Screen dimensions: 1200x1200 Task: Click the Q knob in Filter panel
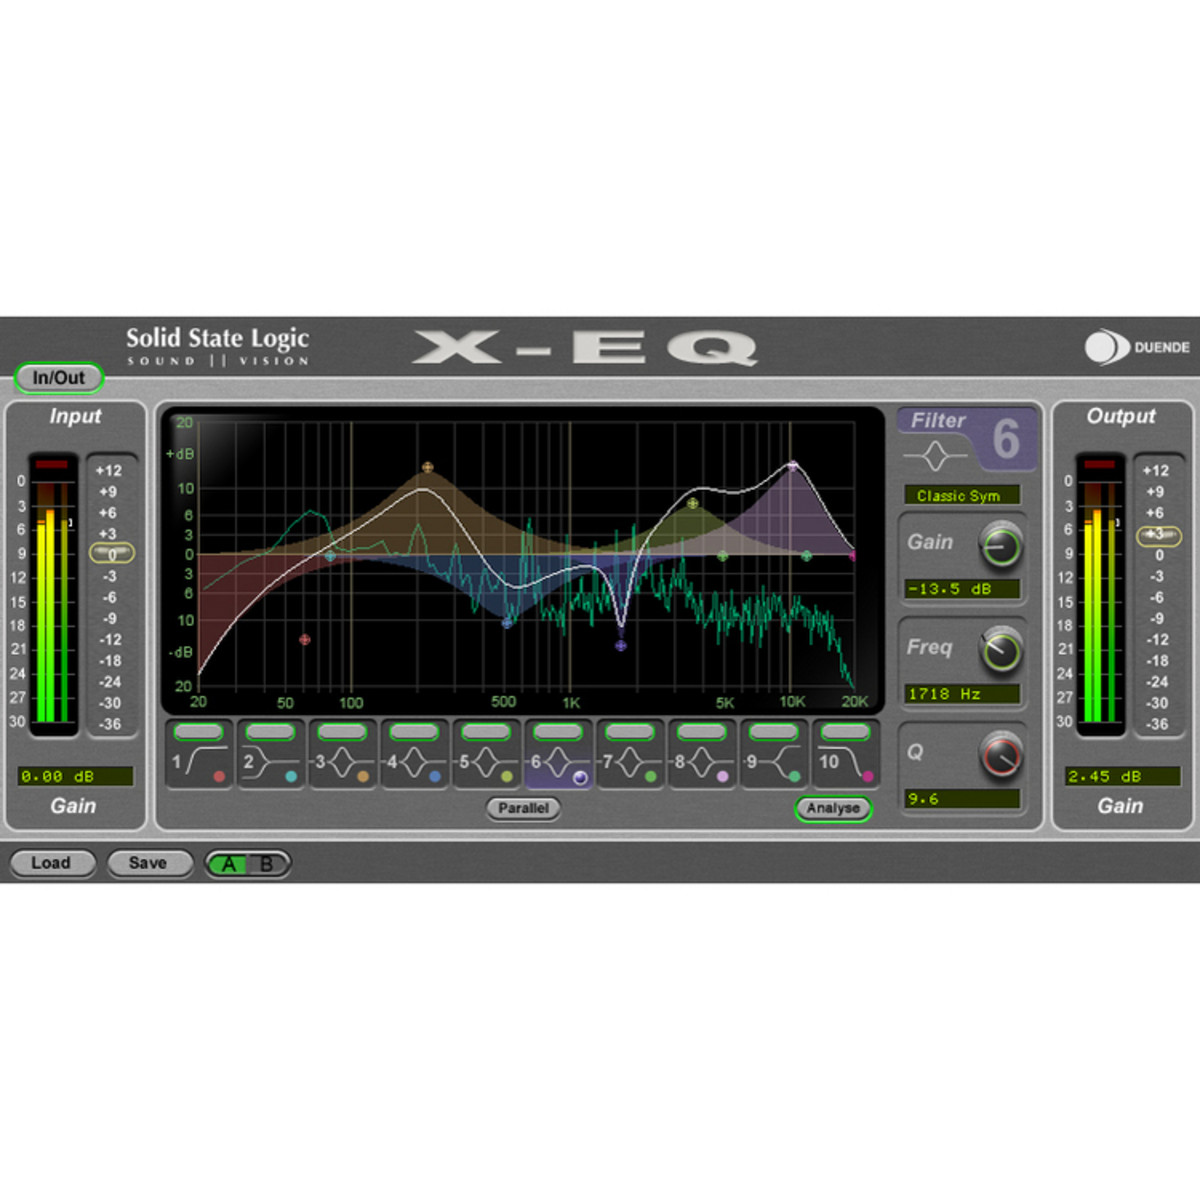click(1000, 756)
